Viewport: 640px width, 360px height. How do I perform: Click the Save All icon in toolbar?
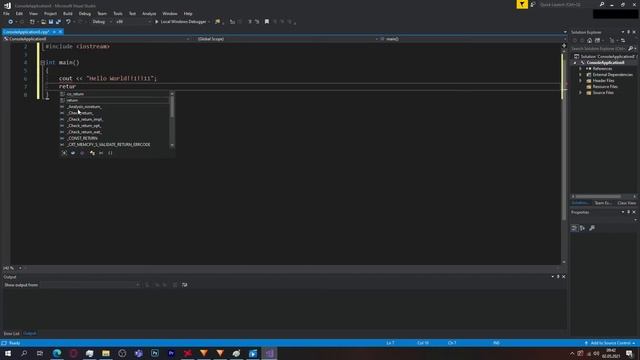coord(58,22)
